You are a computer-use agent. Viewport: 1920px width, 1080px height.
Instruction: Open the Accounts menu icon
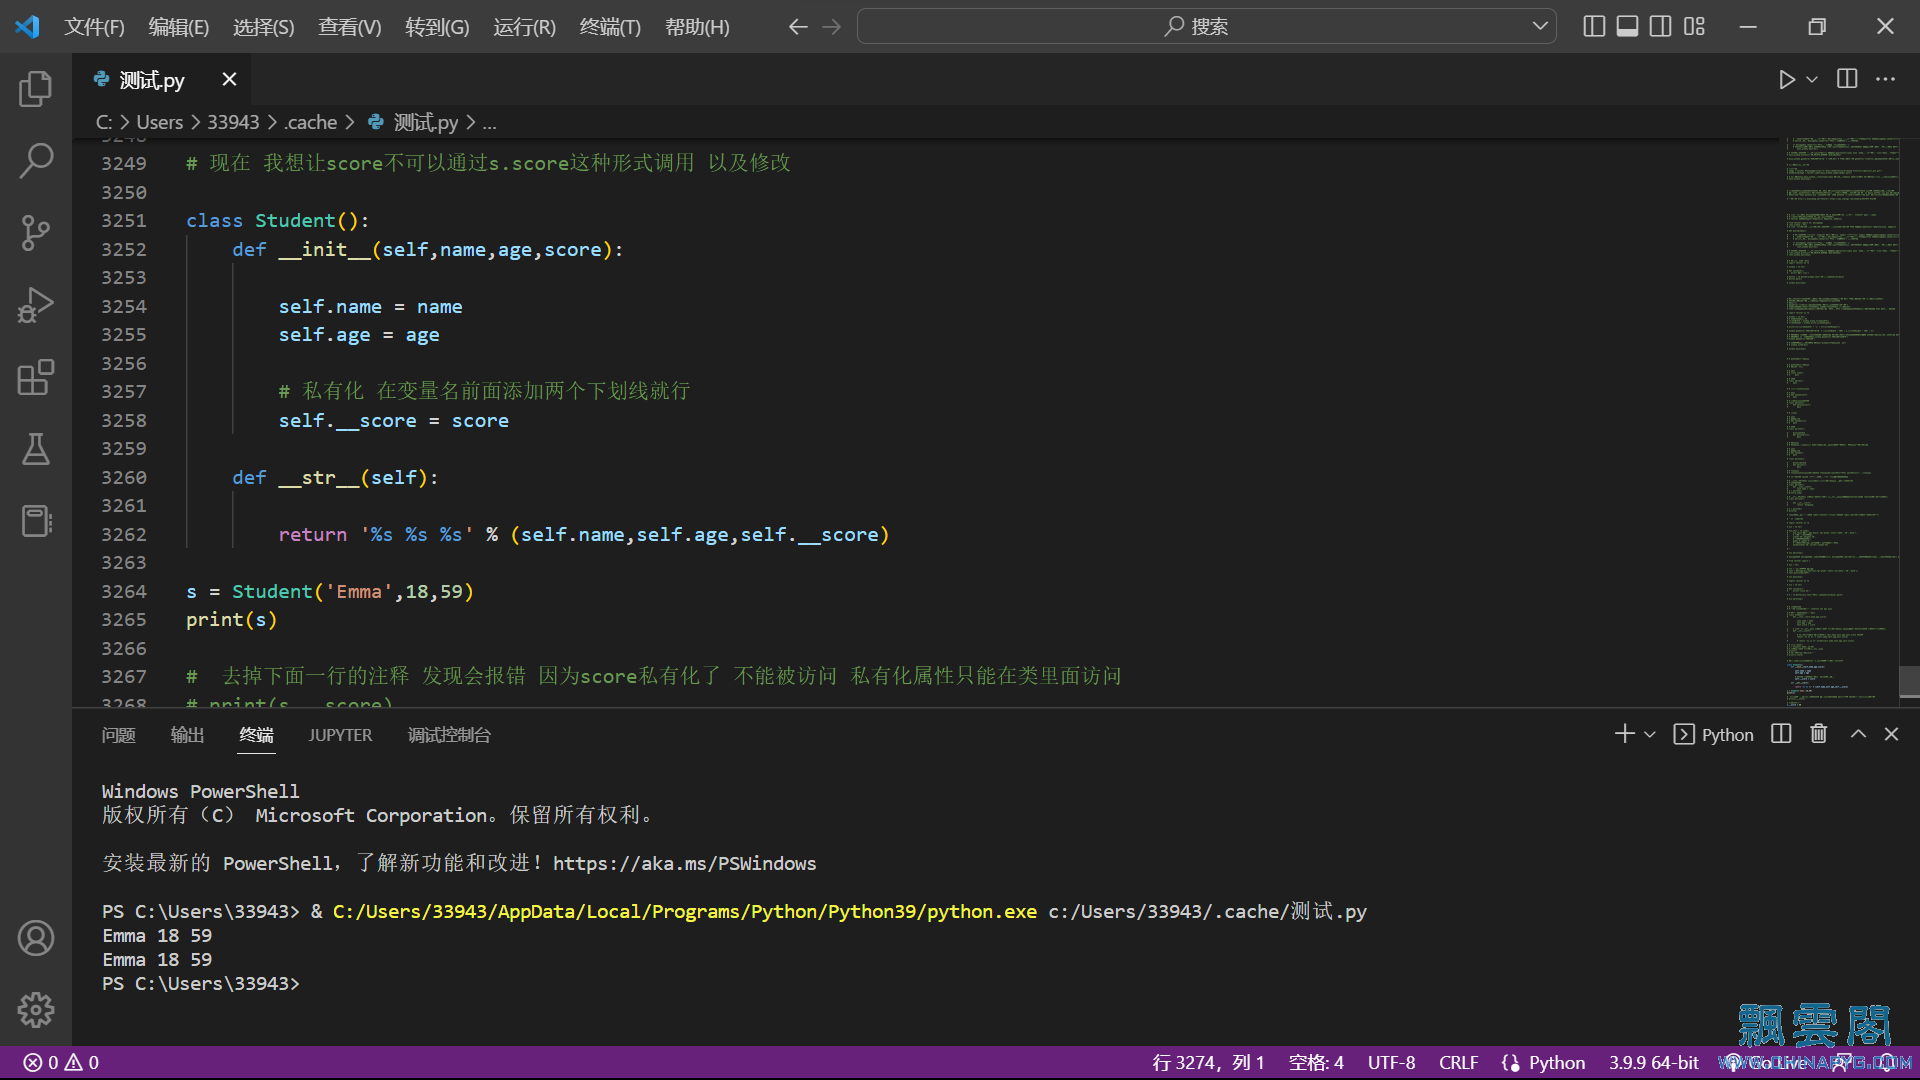click(36, 938)
